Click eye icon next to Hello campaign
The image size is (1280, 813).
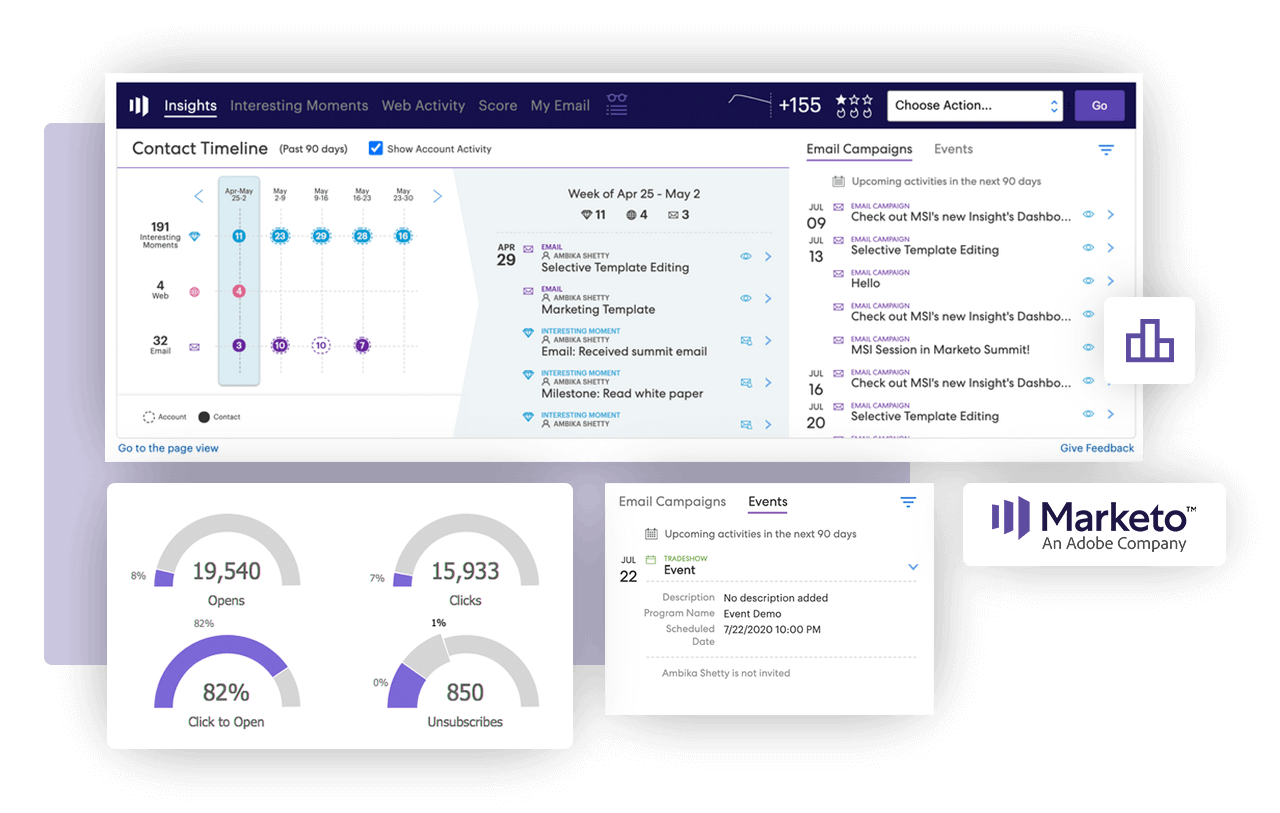[x=1088, y=281]
